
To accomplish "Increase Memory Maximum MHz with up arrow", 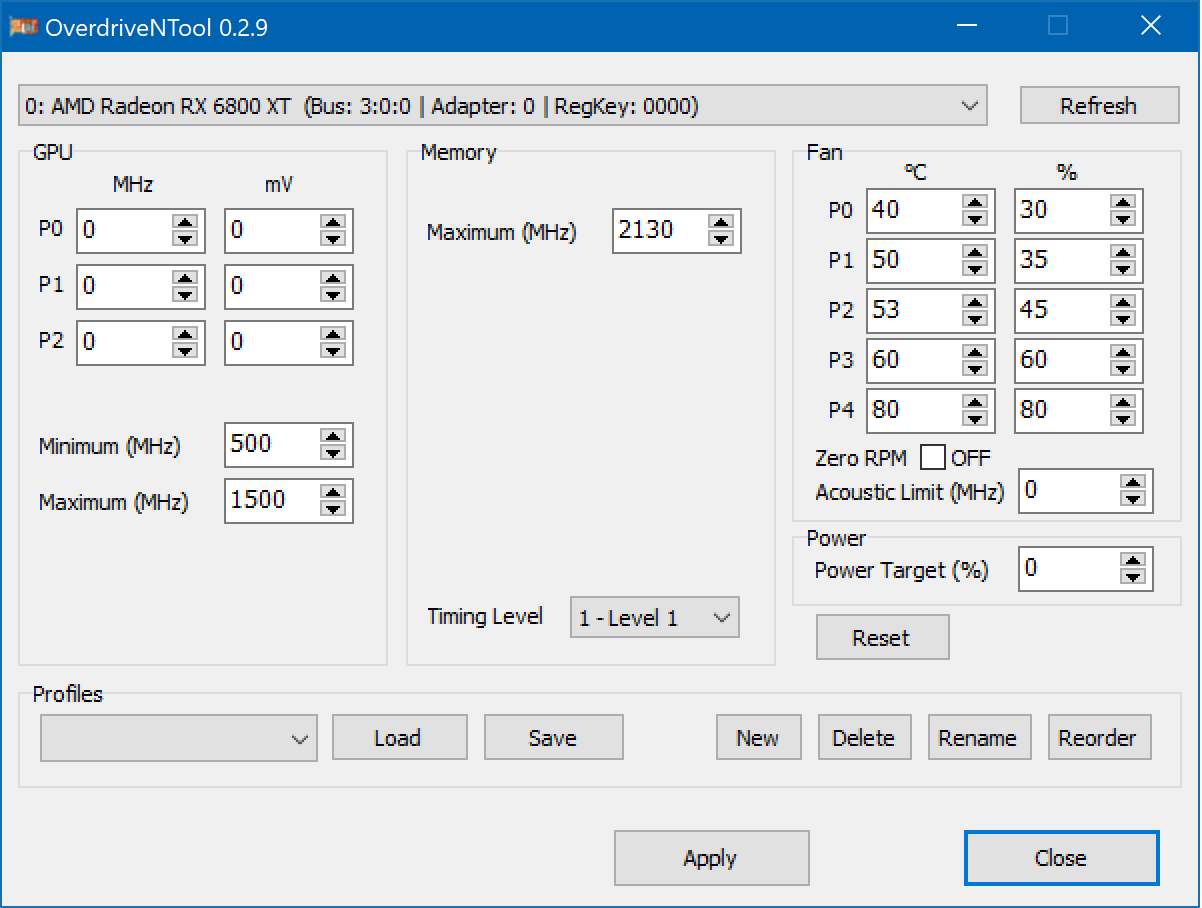I will 721,222.
